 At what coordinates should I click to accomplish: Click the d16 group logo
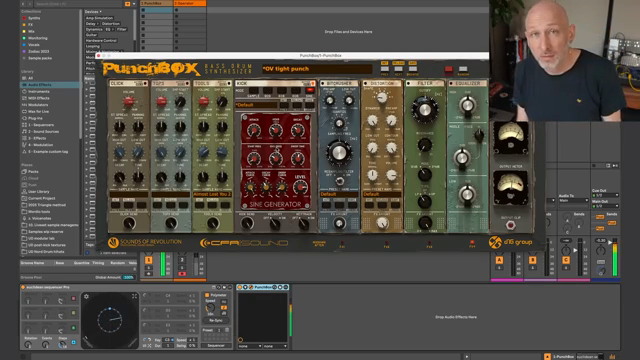point(511,242)
